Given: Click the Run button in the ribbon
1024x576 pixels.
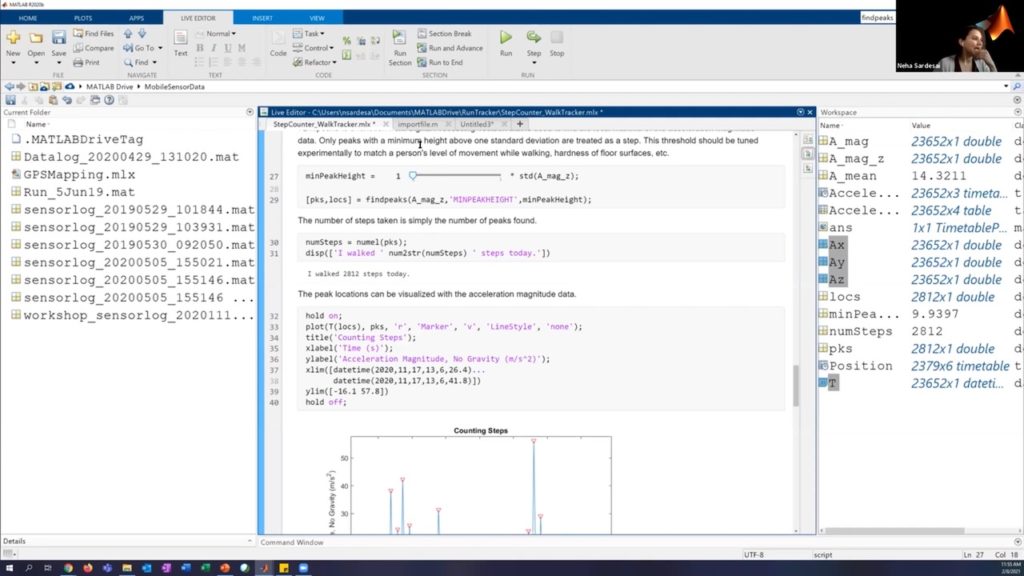Looking at the screenshot, I should pyautogui.click(x=506, y=42).
